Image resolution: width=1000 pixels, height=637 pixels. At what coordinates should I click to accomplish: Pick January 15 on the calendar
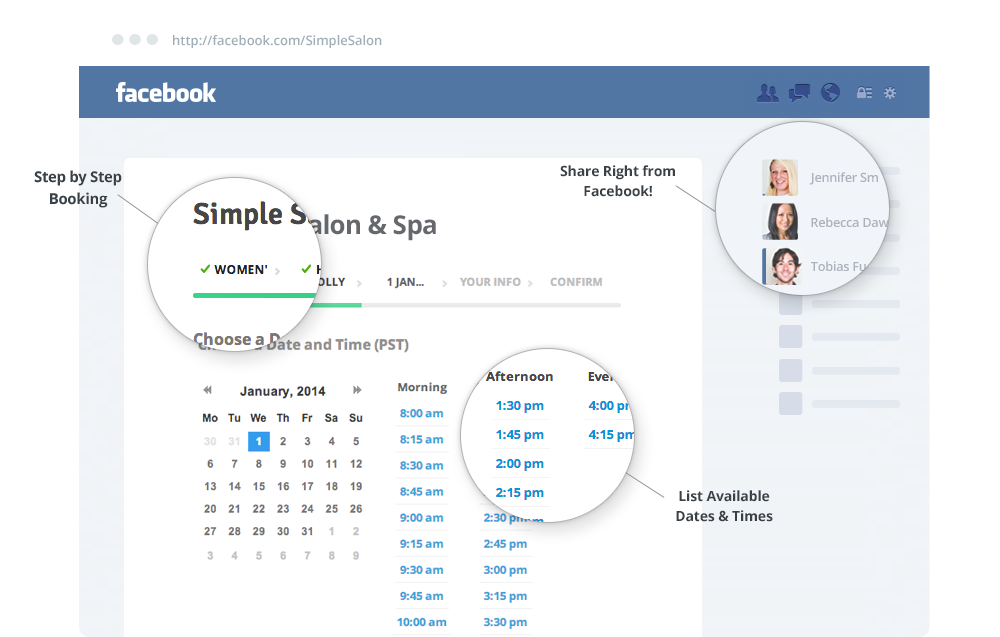(258, 486)
